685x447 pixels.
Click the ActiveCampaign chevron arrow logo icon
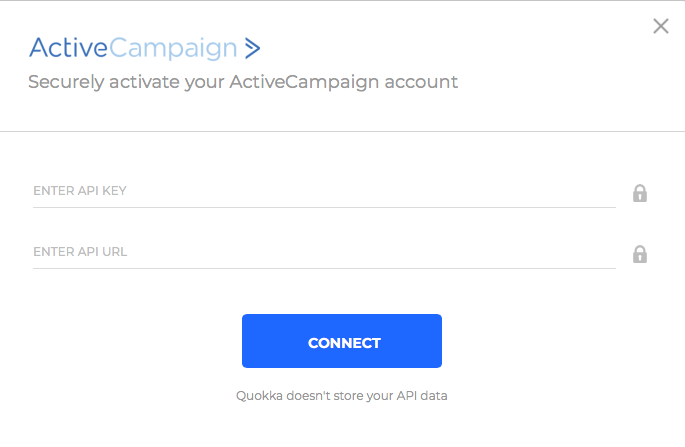252,48
